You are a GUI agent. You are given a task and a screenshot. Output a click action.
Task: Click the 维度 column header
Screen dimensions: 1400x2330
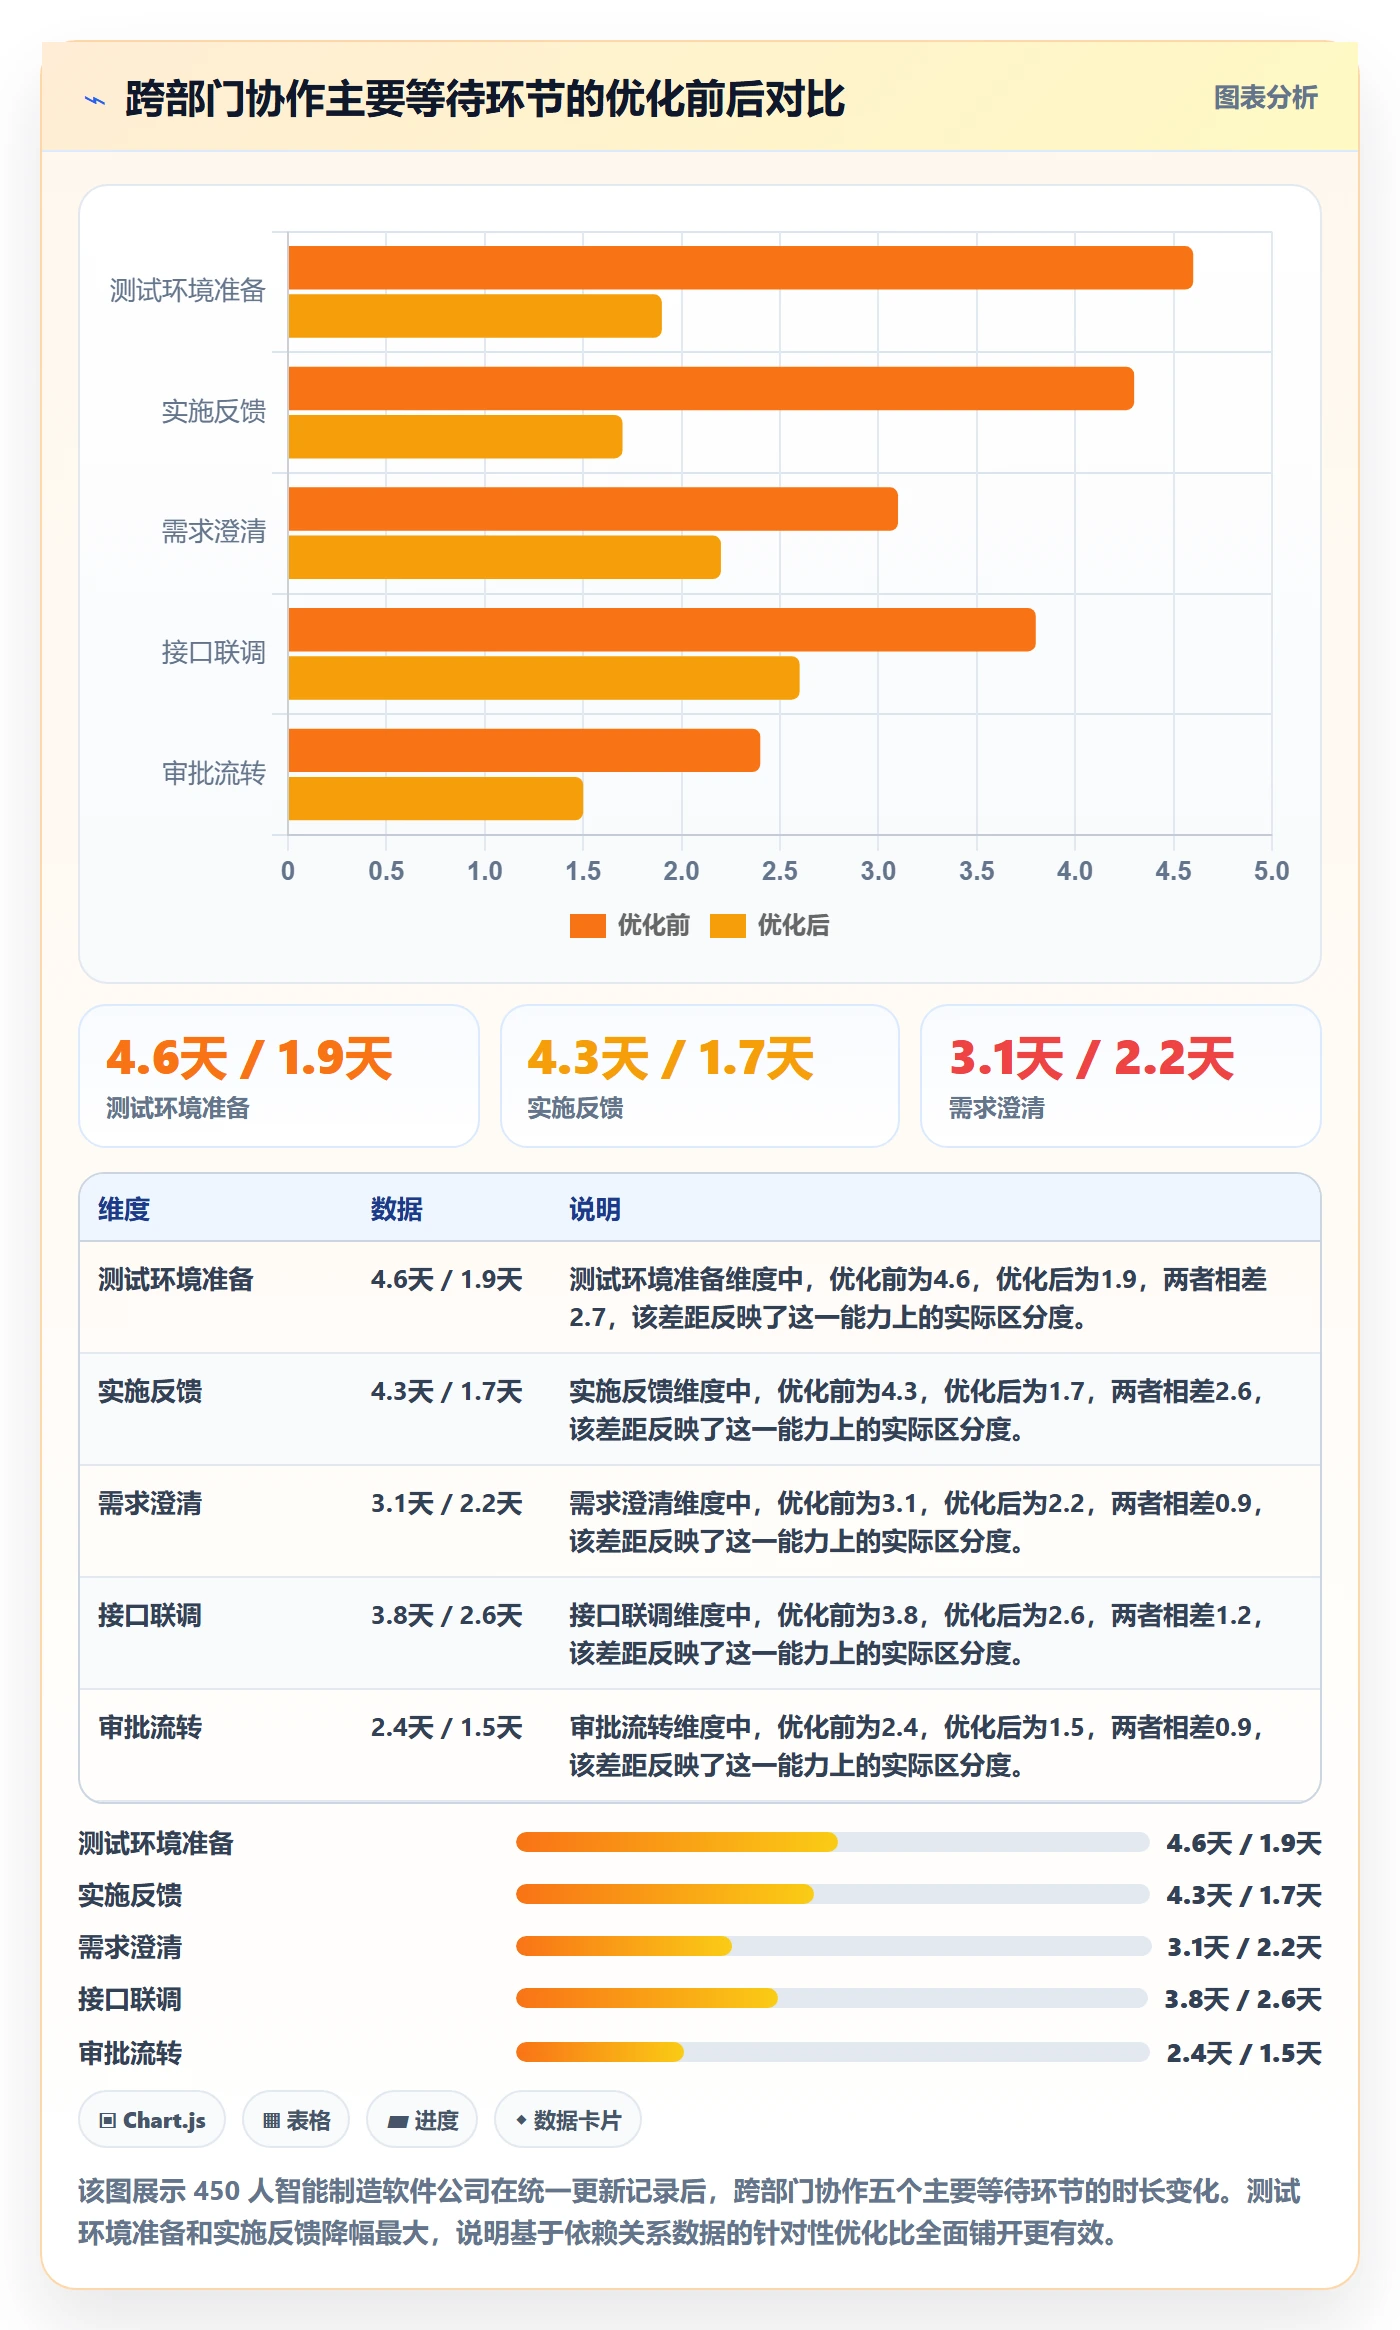124,1209
